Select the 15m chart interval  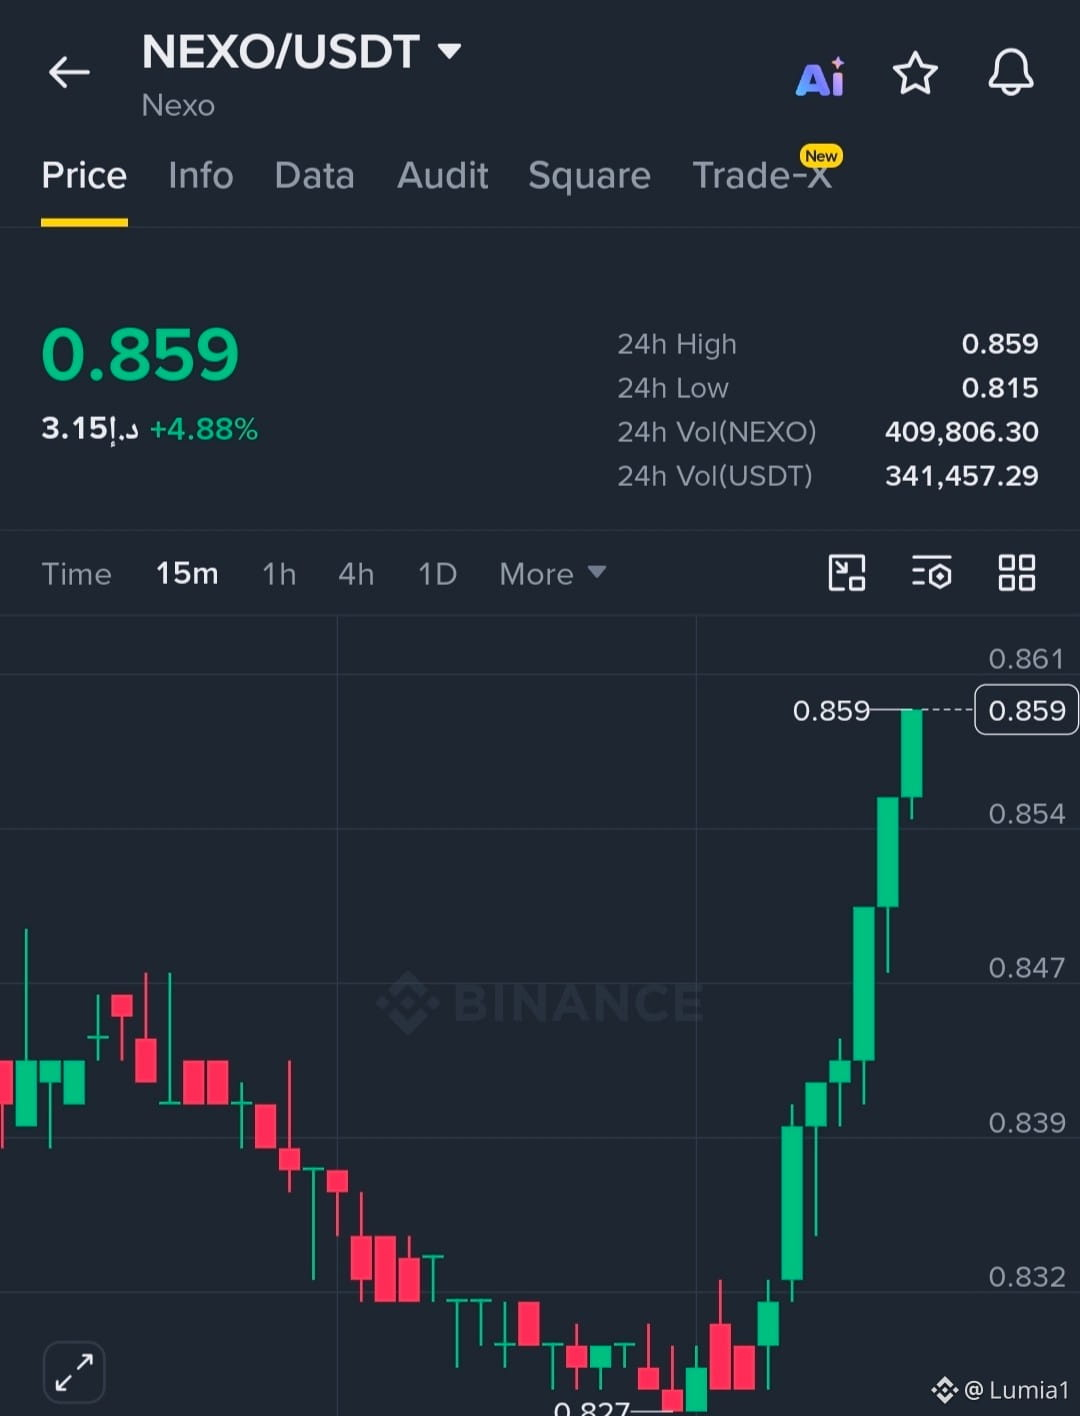[187, 574]
